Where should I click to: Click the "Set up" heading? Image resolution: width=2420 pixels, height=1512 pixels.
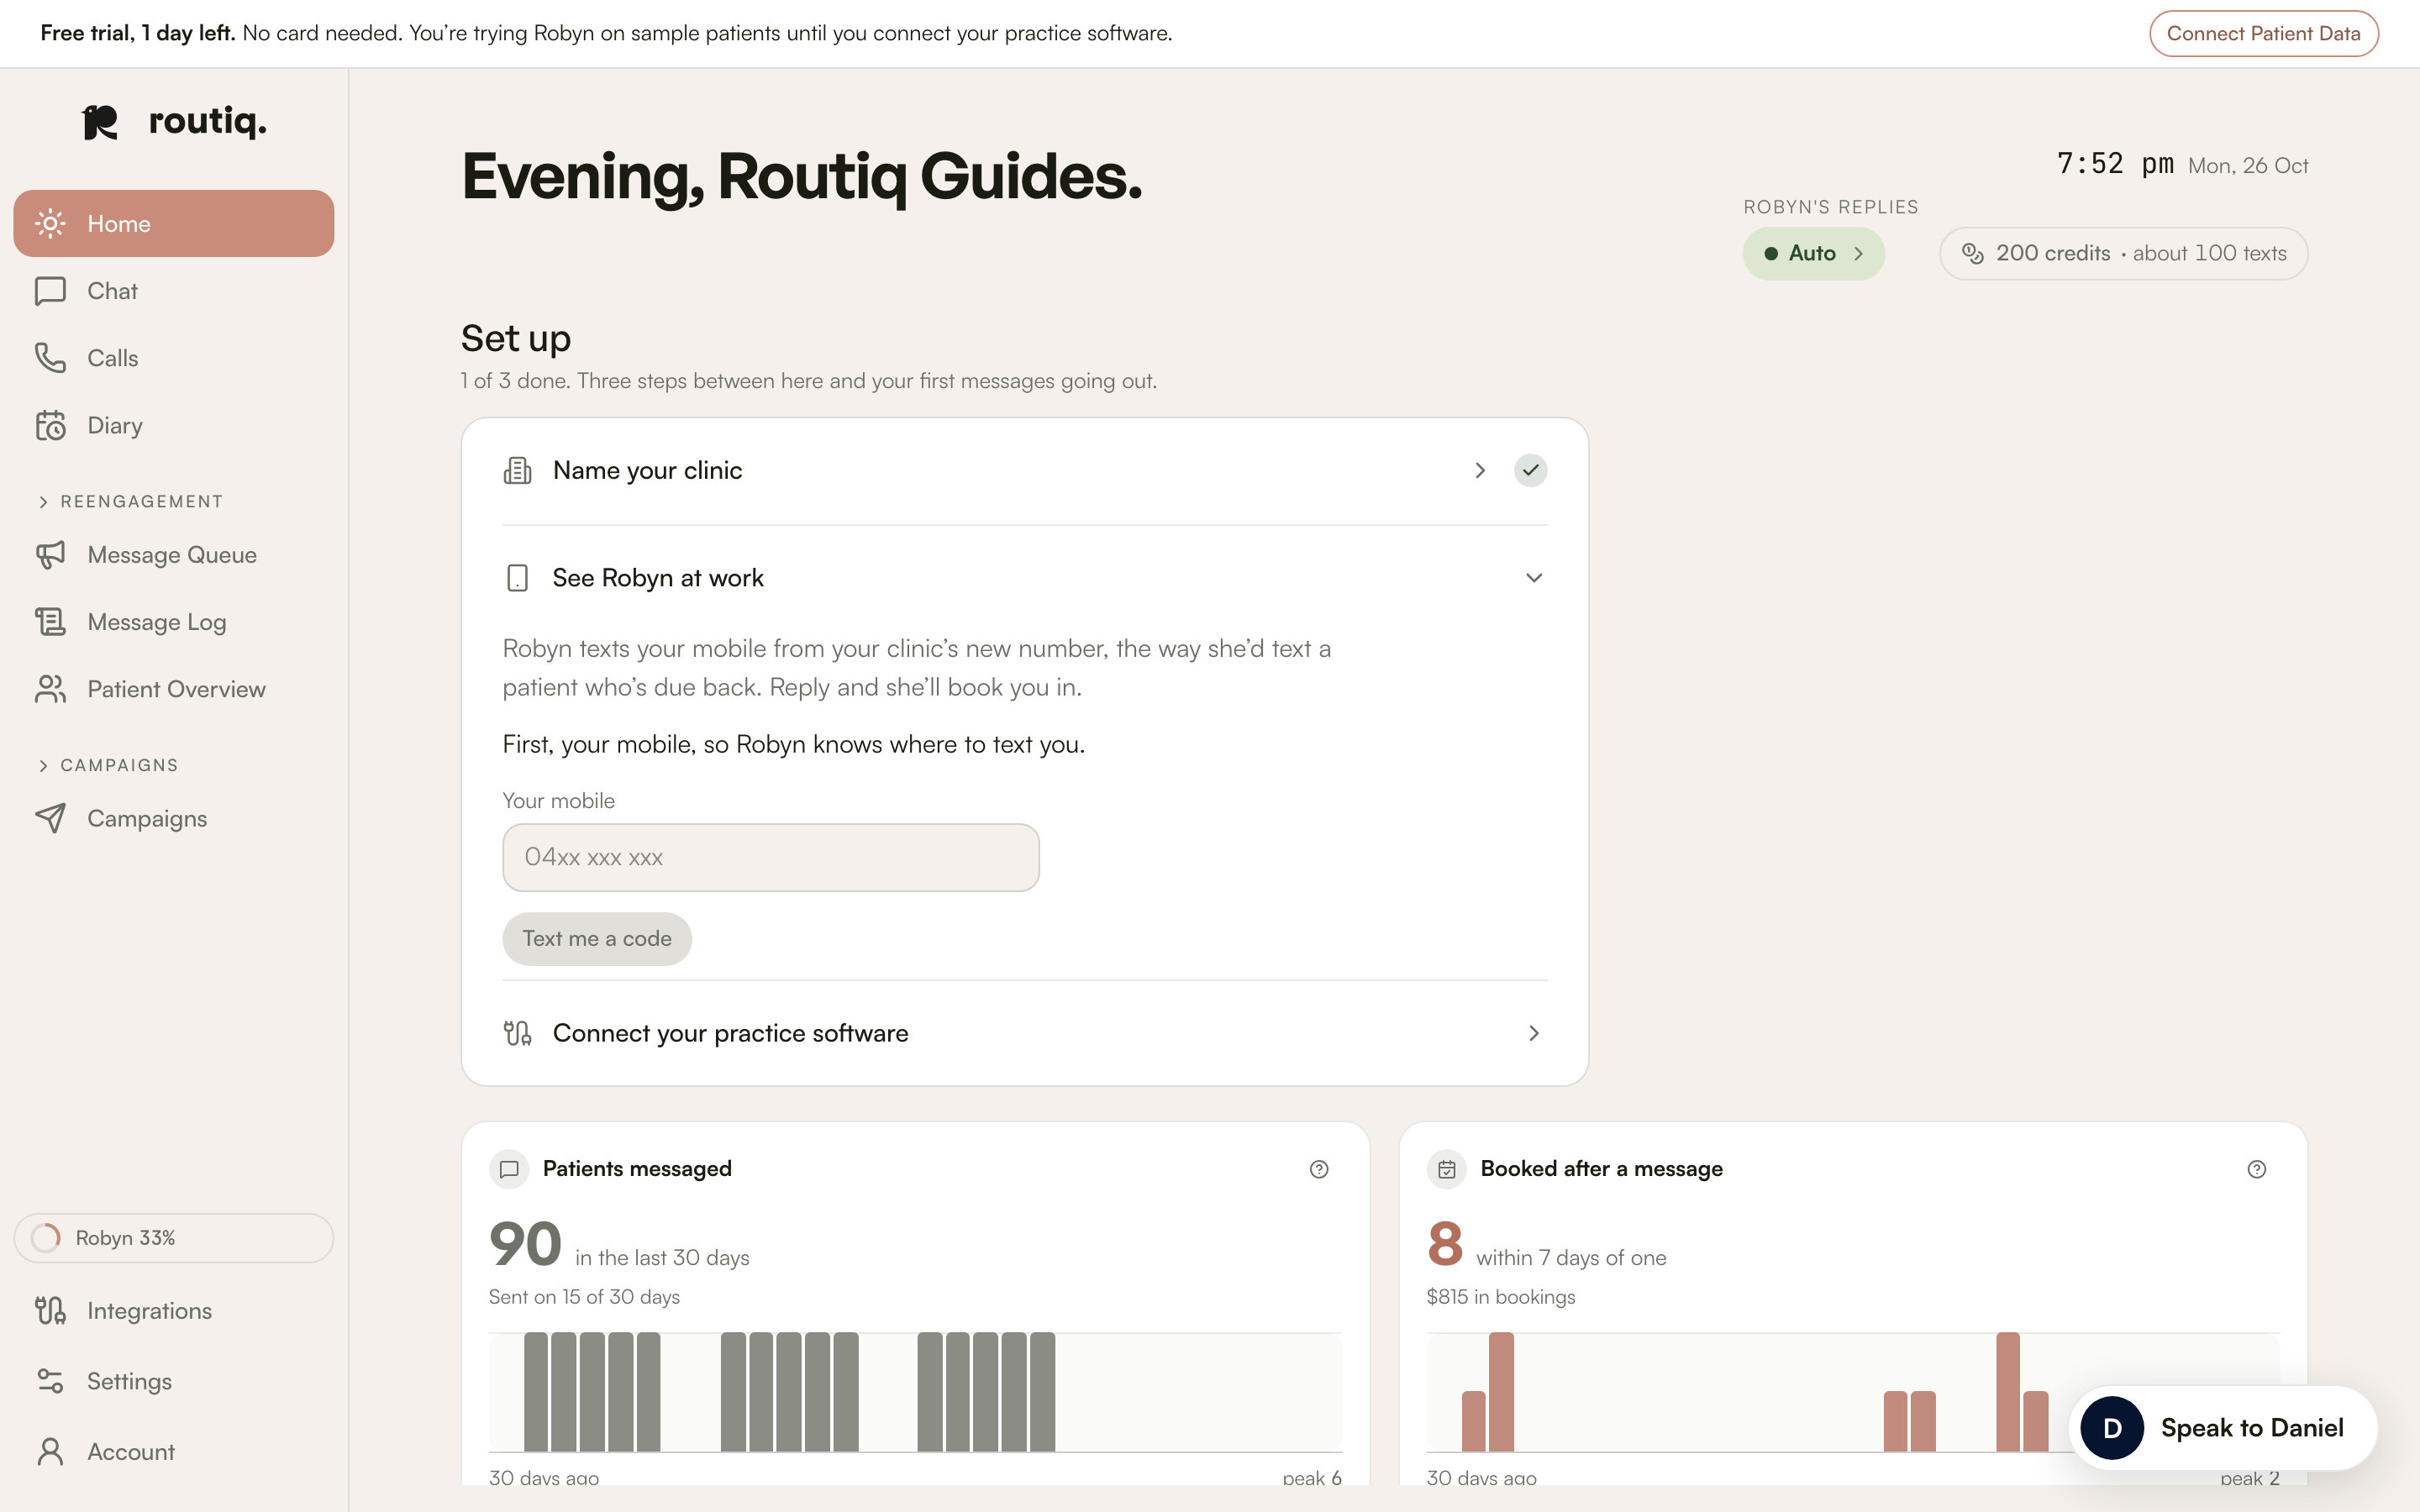[516, 338]
